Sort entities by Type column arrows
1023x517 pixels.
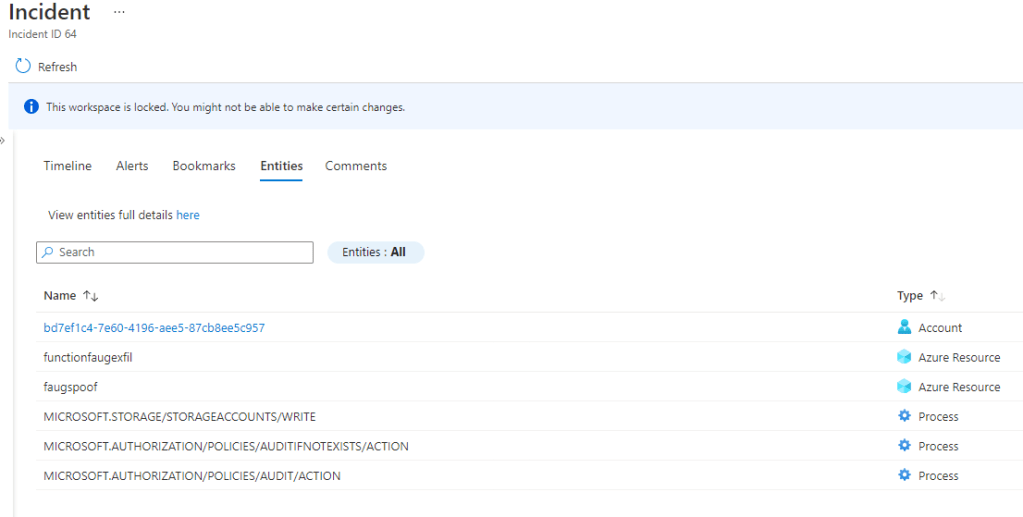pyautogui.click(x=936, y=296)
